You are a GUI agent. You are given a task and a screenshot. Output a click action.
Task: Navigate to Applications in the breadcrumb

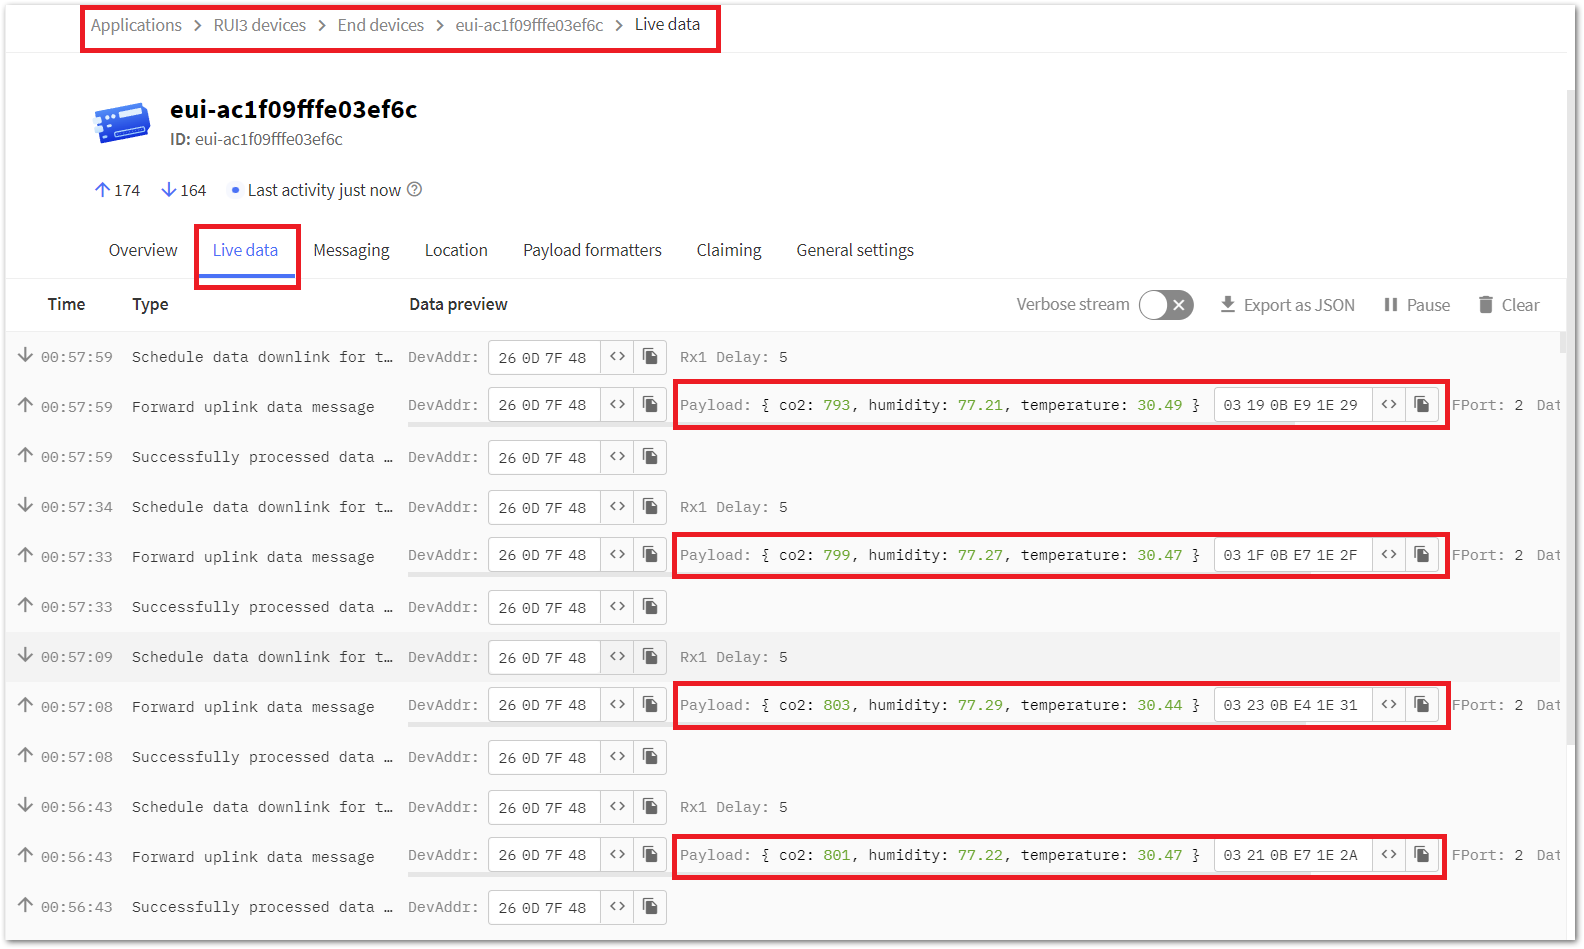[x=136, y=25]
